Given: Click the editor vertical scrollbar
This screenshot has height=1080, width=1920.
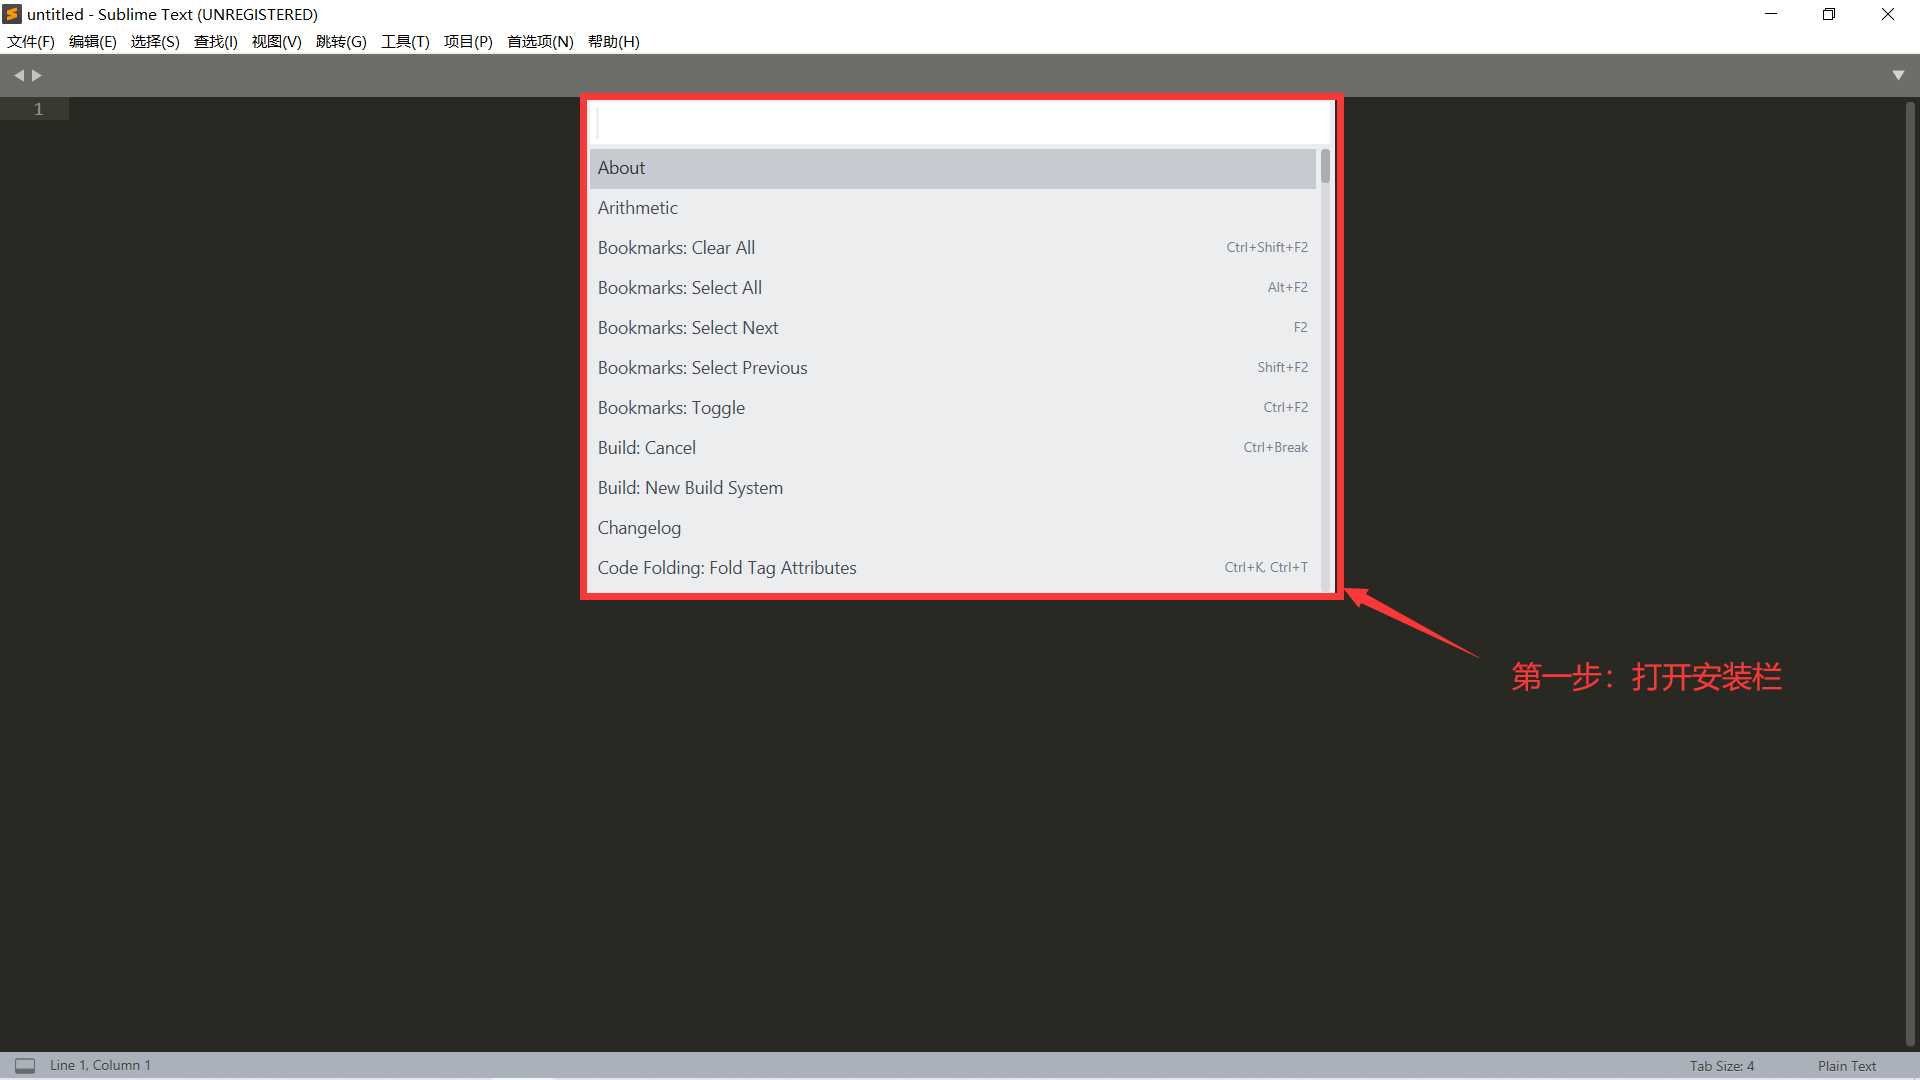Looking at the screenshot, I should (1910, 574).
